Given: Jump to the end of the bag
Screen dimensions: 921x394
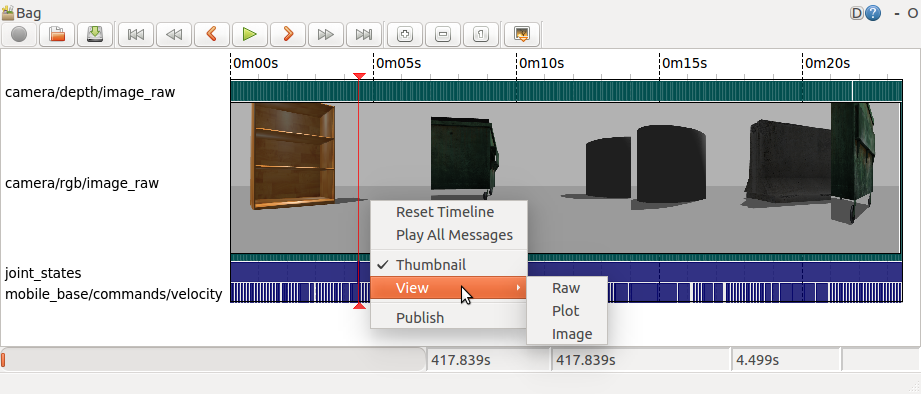Looking at the screenshot, I should (x=364, y=34).
